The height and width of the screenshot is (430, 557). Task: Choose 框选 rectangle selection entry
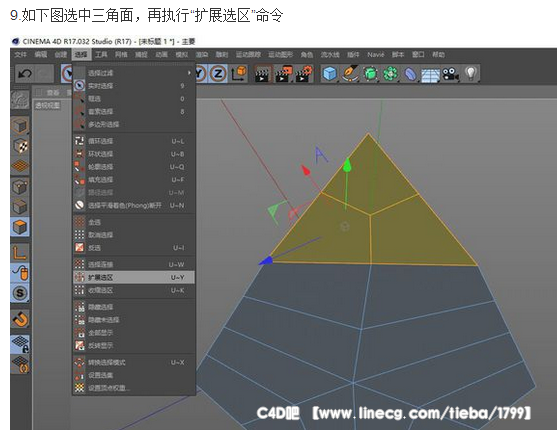(134, 98)
